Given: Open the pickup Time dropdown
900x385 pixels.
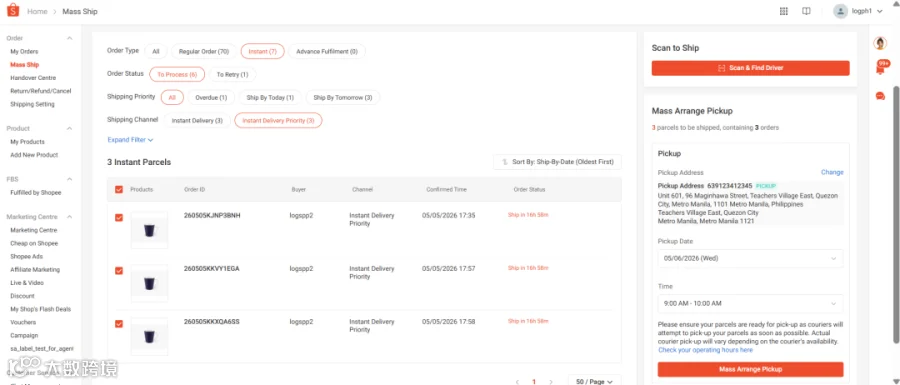Looking at the screenshot, I should click(x=750, y=304).
